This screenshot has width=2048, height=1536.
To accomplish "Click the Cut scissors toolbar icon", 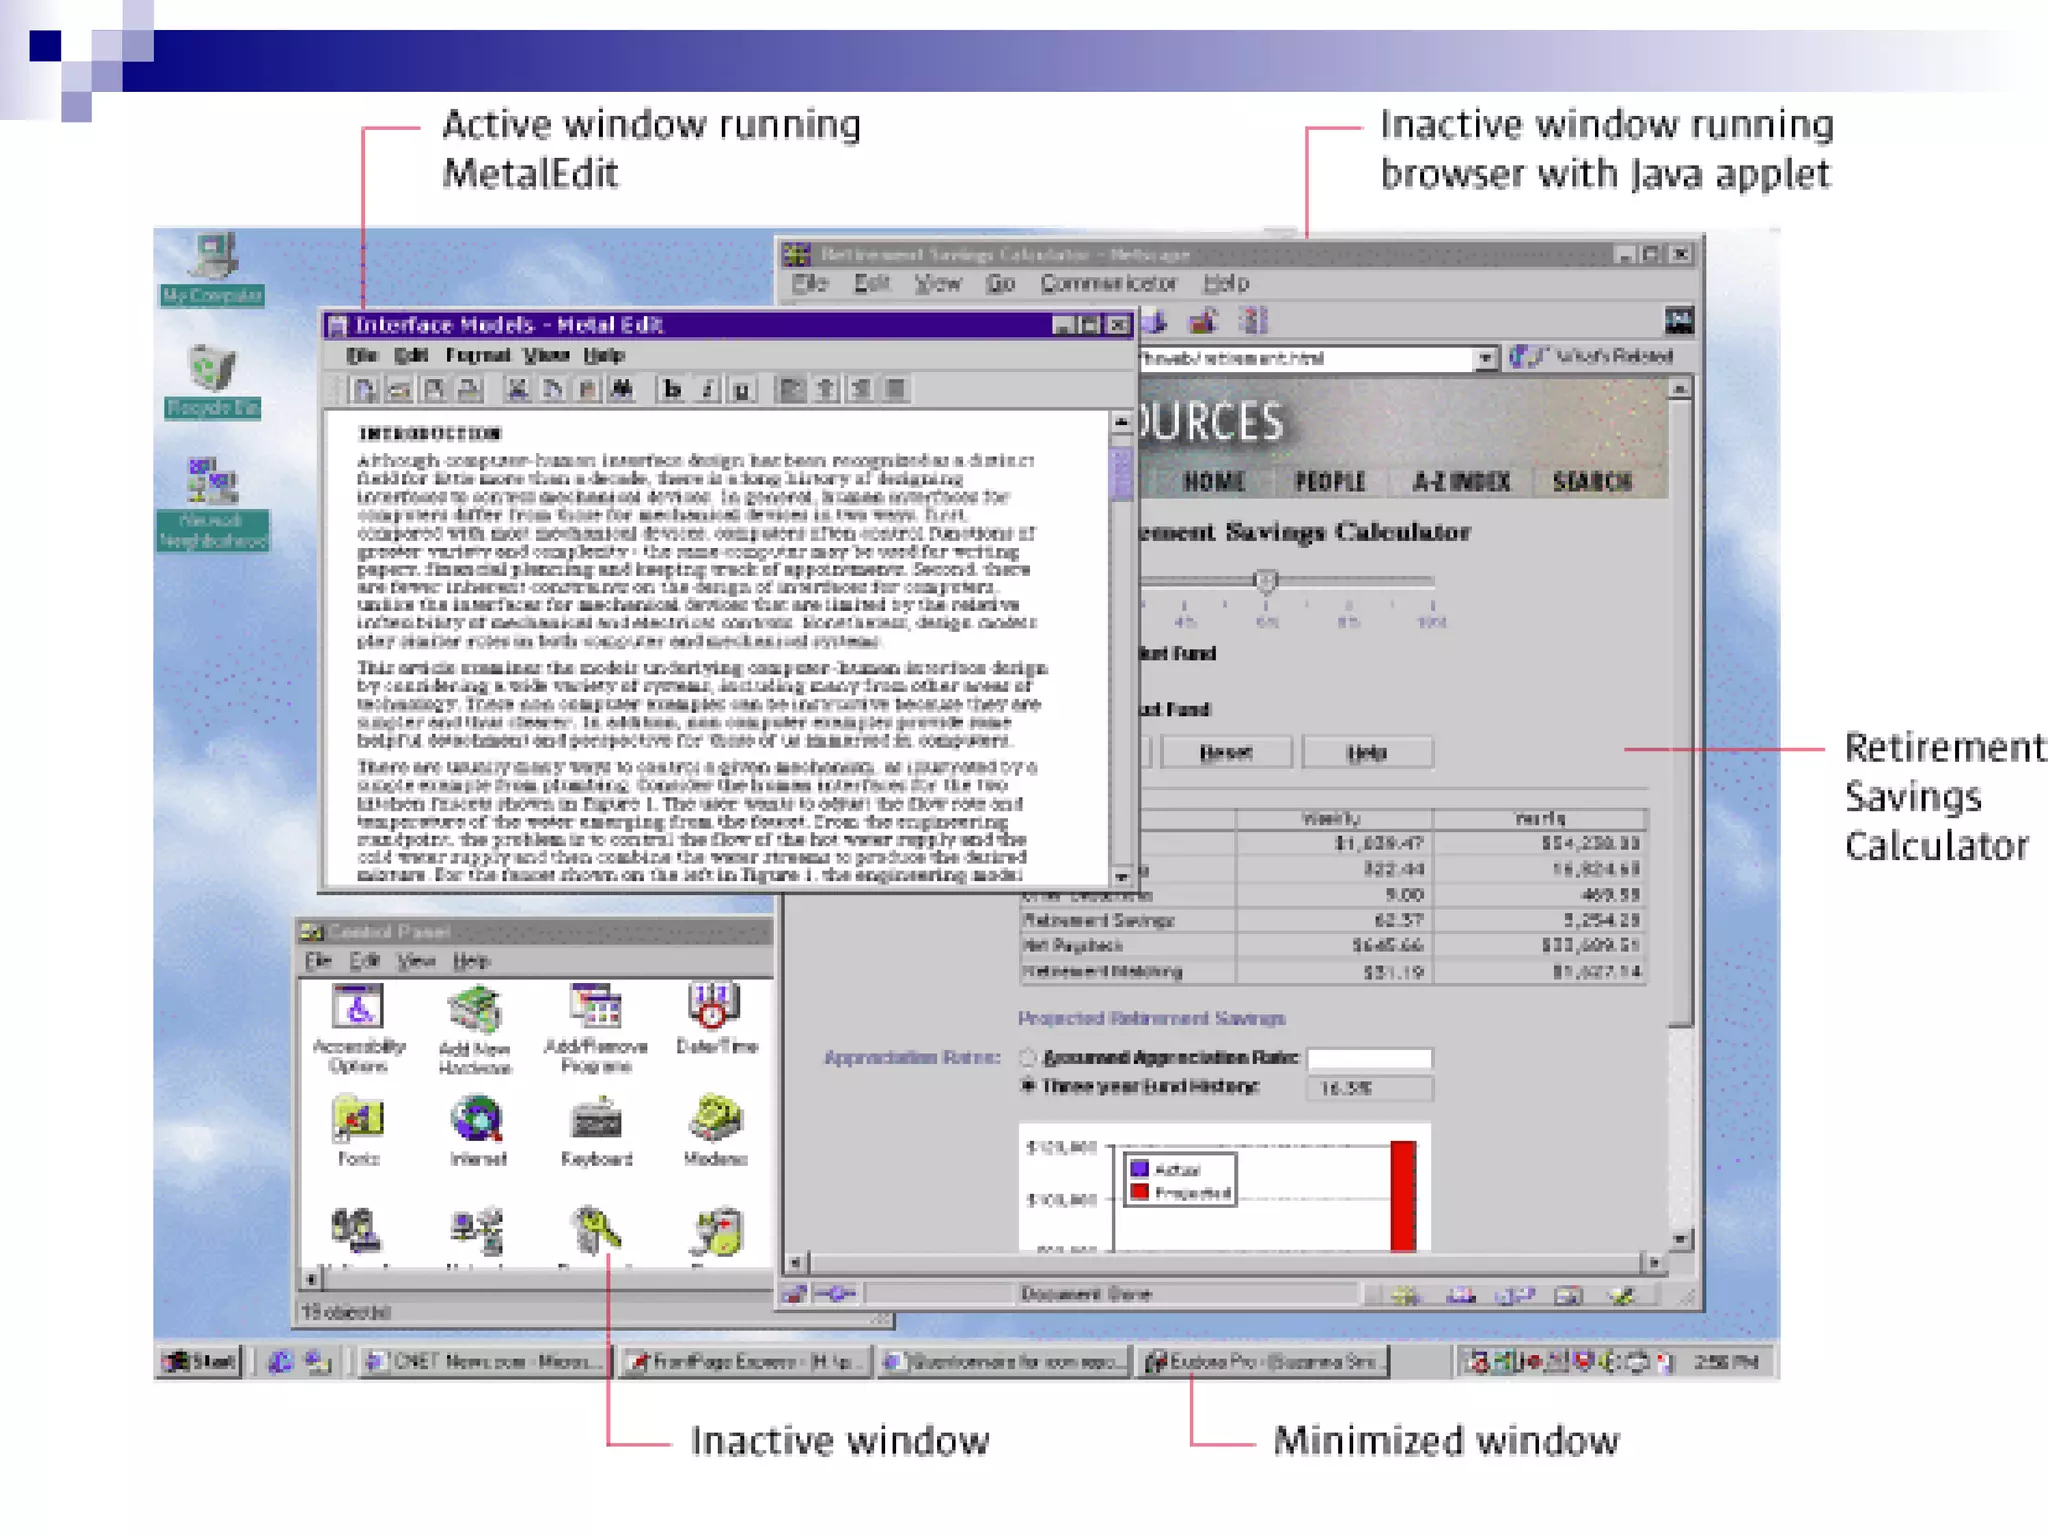I will pos(517,390).
